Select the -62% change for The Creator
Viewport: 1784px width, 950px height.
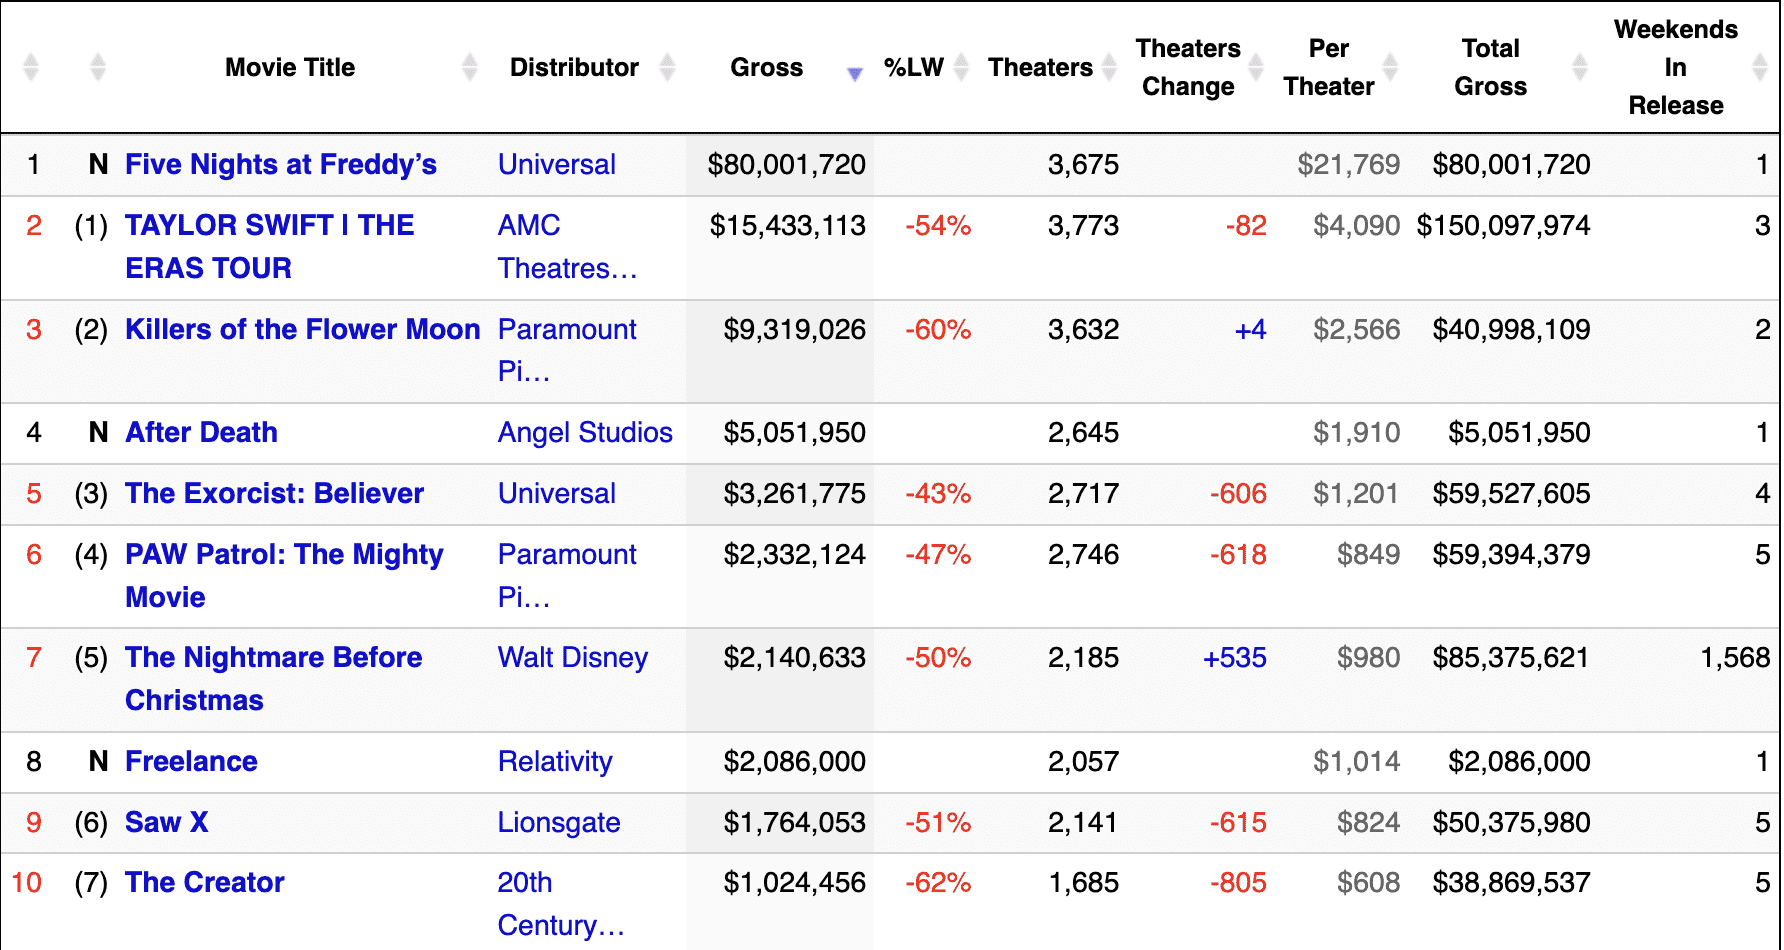coord(938,882)
